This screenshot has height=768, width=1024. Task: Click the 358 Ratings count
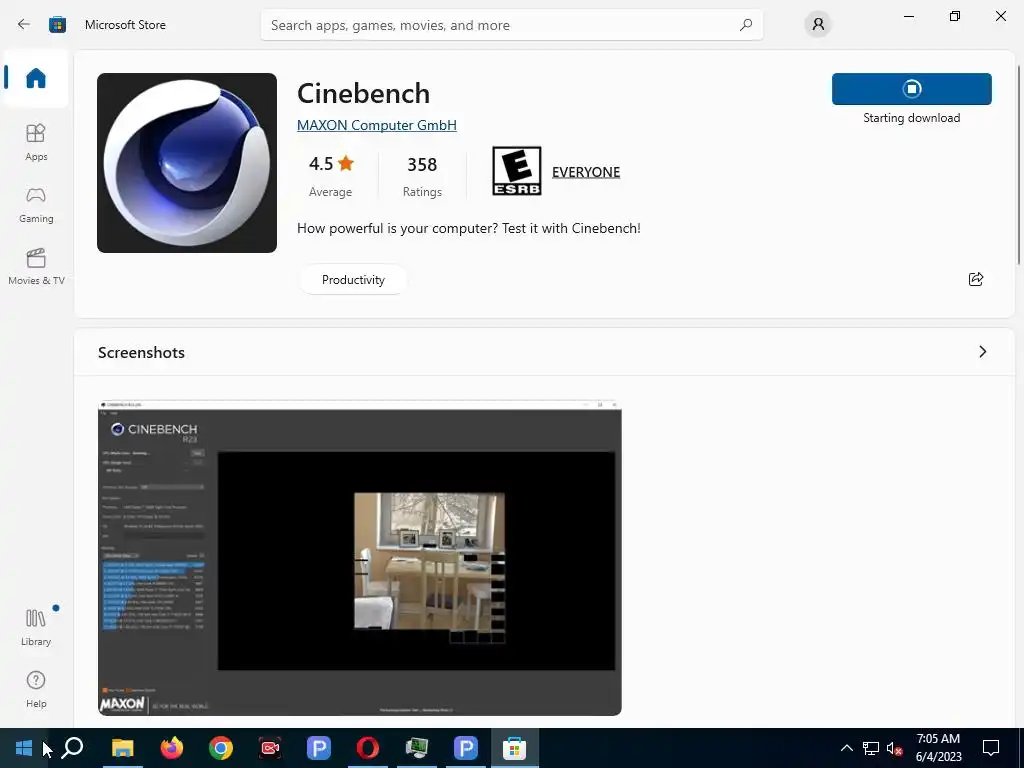(422, 176)
